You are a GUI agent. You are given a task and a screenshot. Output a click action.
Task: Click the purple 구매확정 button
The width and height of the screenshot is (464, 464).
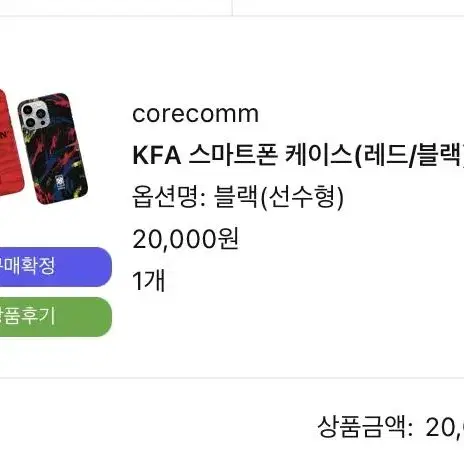55,267
